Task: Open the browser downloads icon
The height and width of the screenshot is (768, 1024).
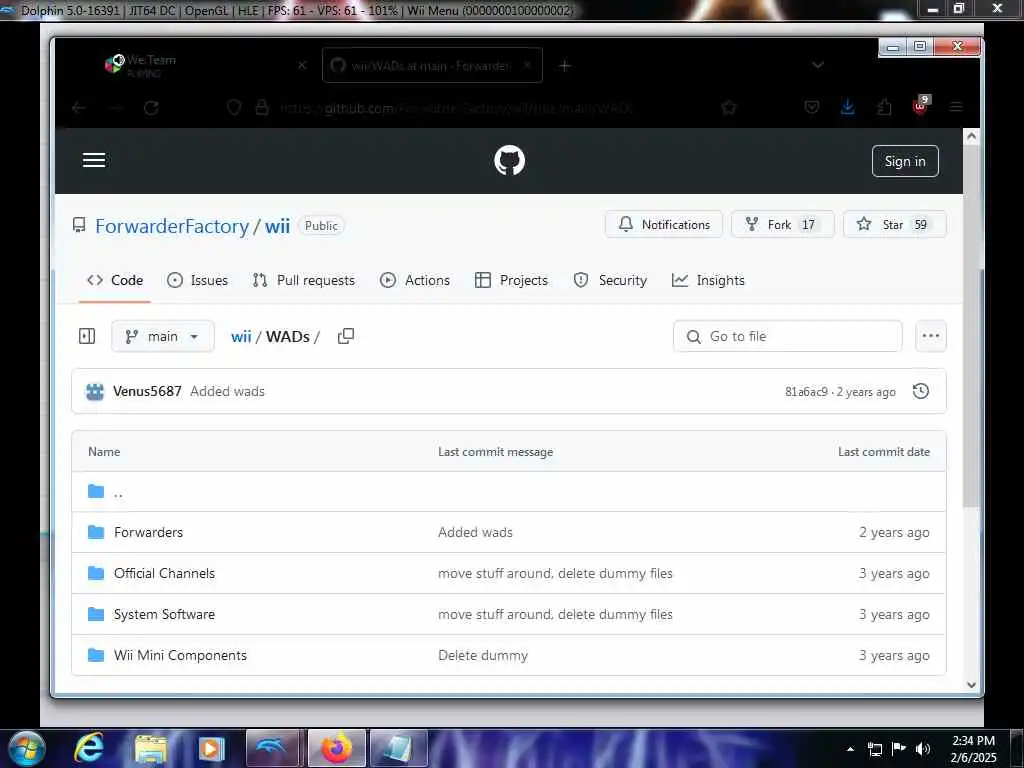Action: 848,107
